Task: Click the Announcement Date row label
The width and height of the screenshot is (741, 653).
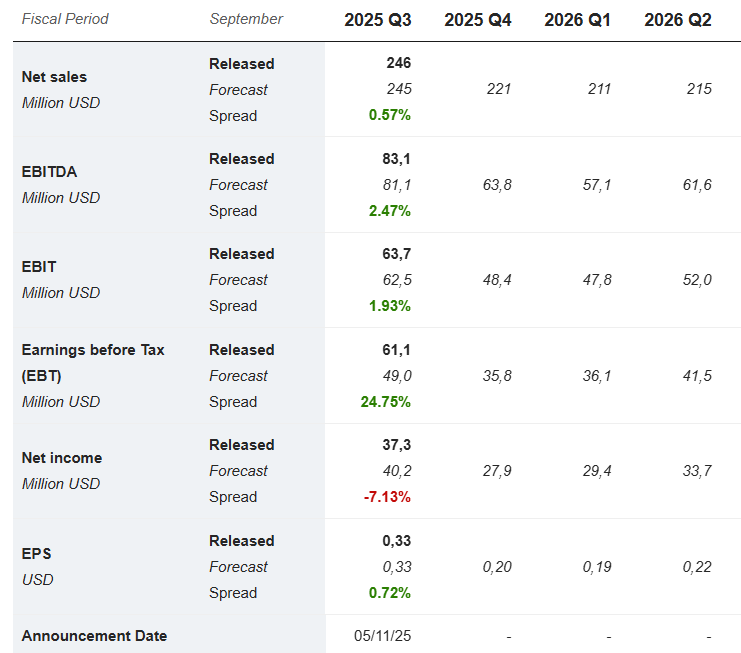Action: (x=94, y=636)
